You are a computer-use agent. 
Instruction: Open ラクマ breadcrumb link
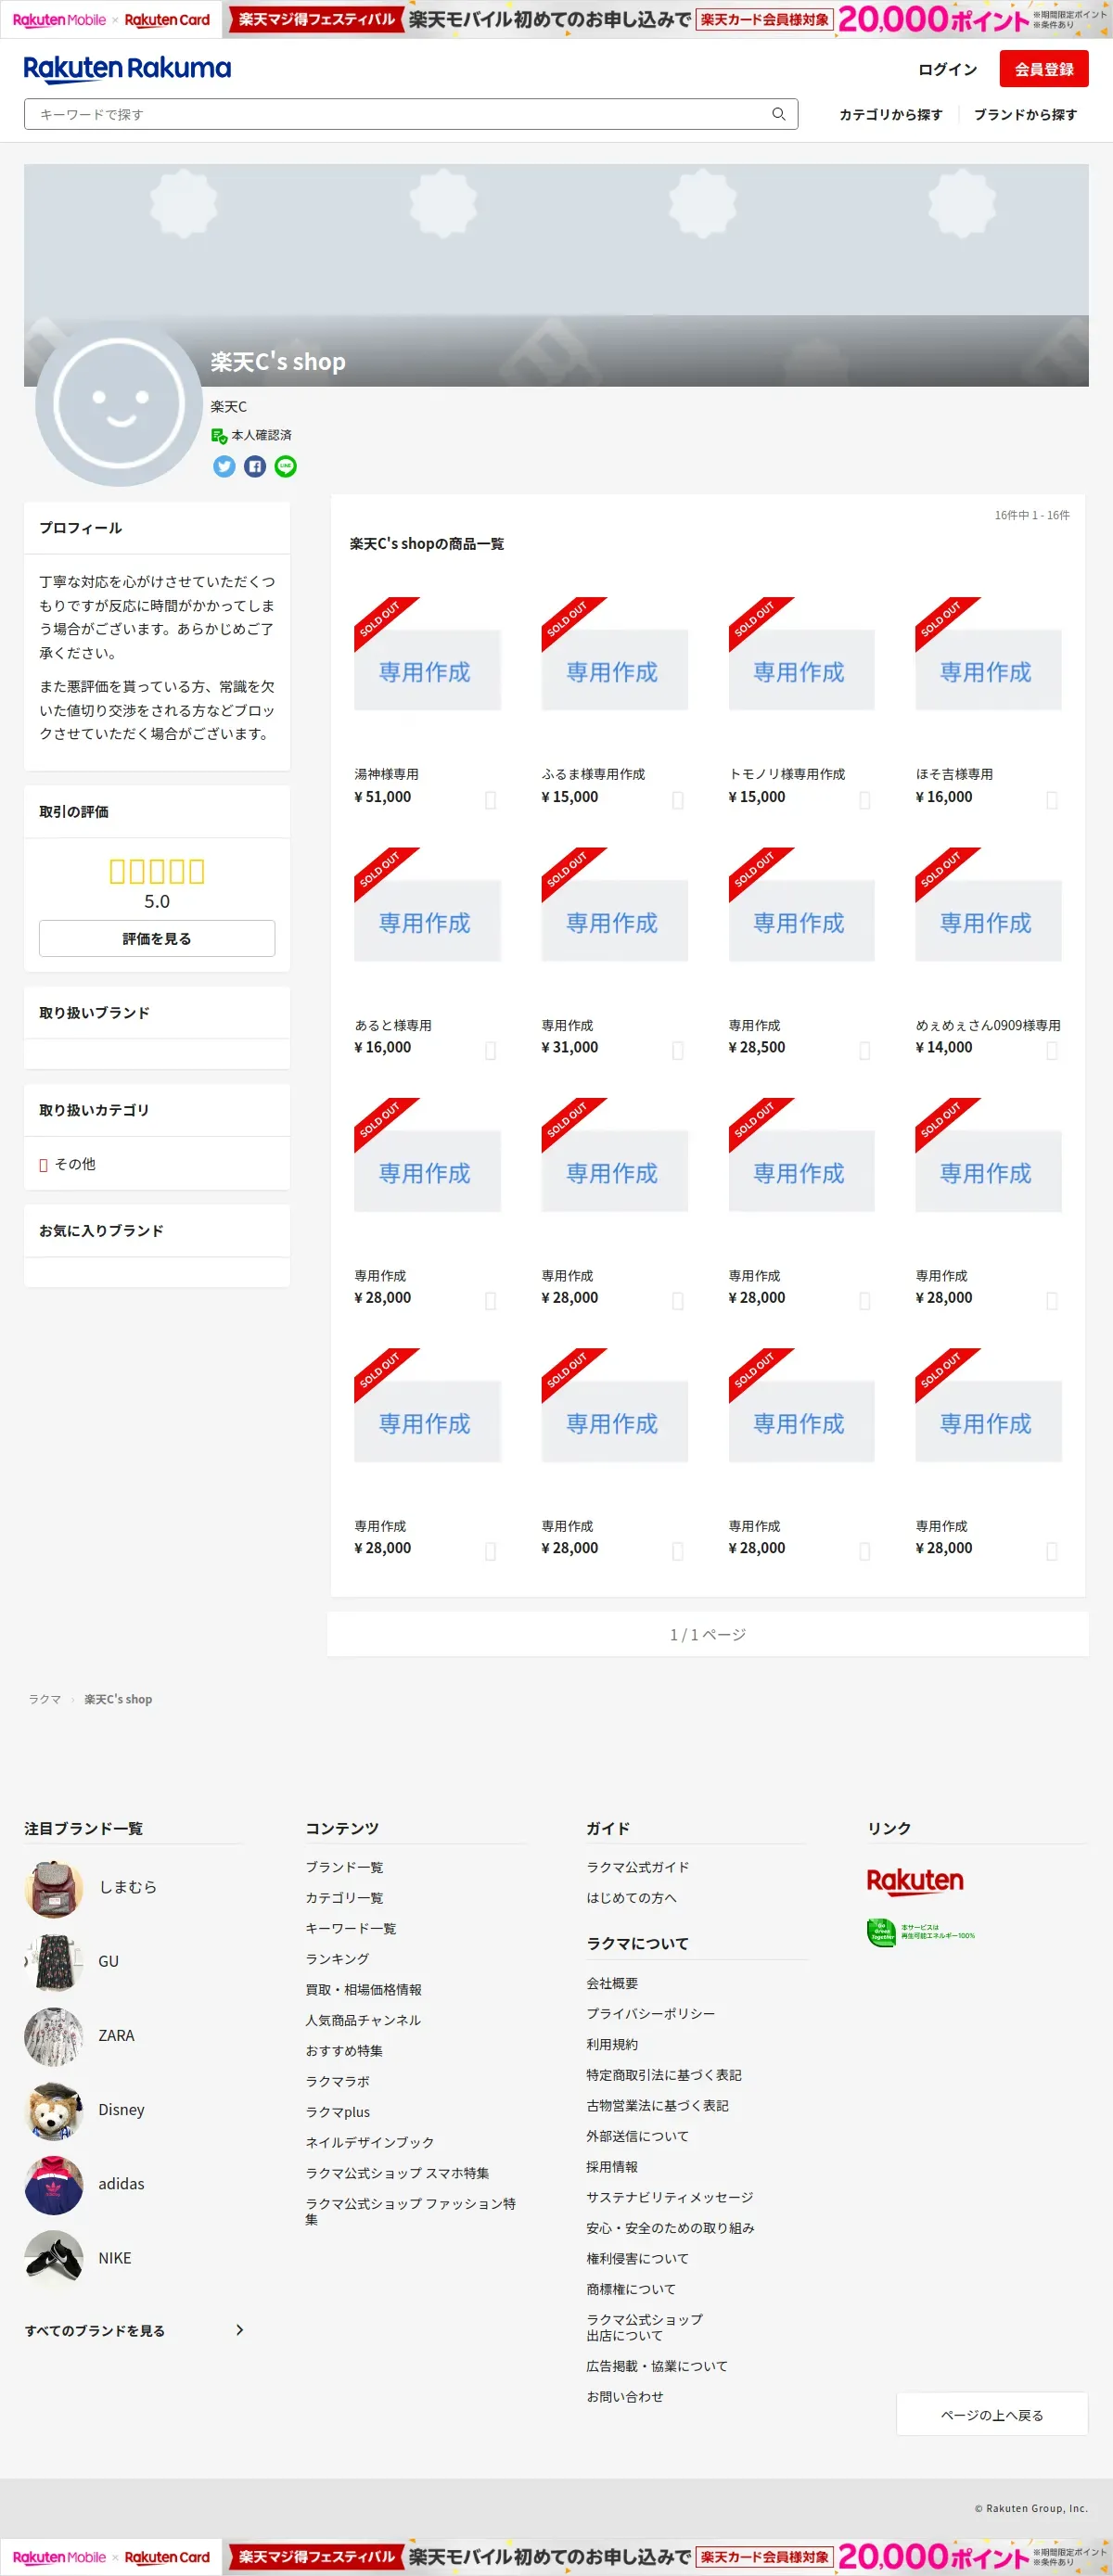click(x=45, y=1699)
